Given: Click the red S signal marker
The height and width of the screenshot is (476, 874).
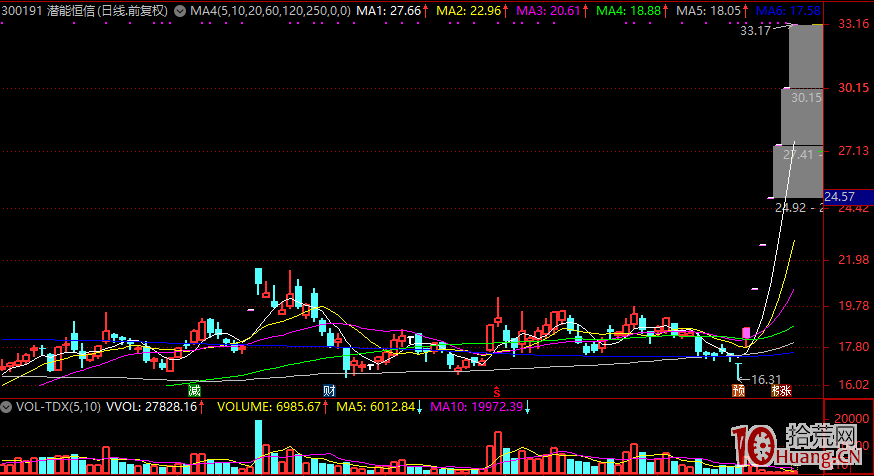Looking at the screenshot, I should coord(496,391).
